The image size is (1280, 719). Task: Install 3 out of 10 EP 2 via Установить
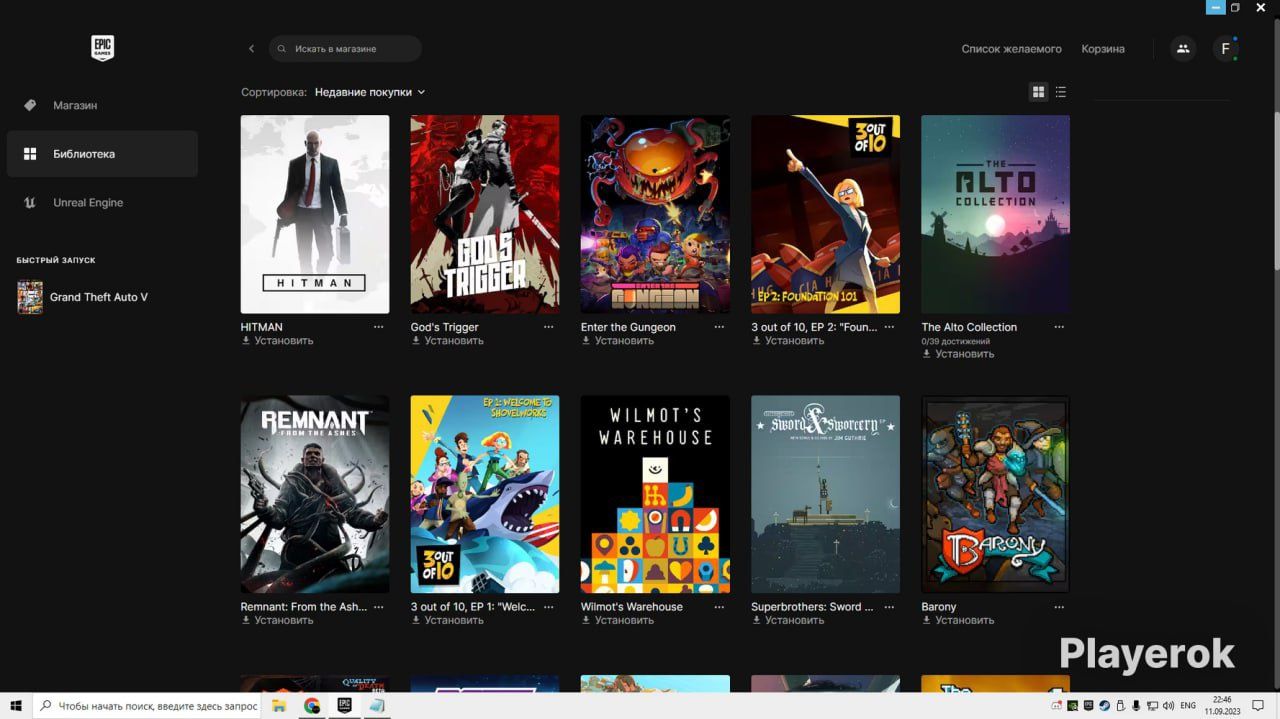tap(788, 341)
